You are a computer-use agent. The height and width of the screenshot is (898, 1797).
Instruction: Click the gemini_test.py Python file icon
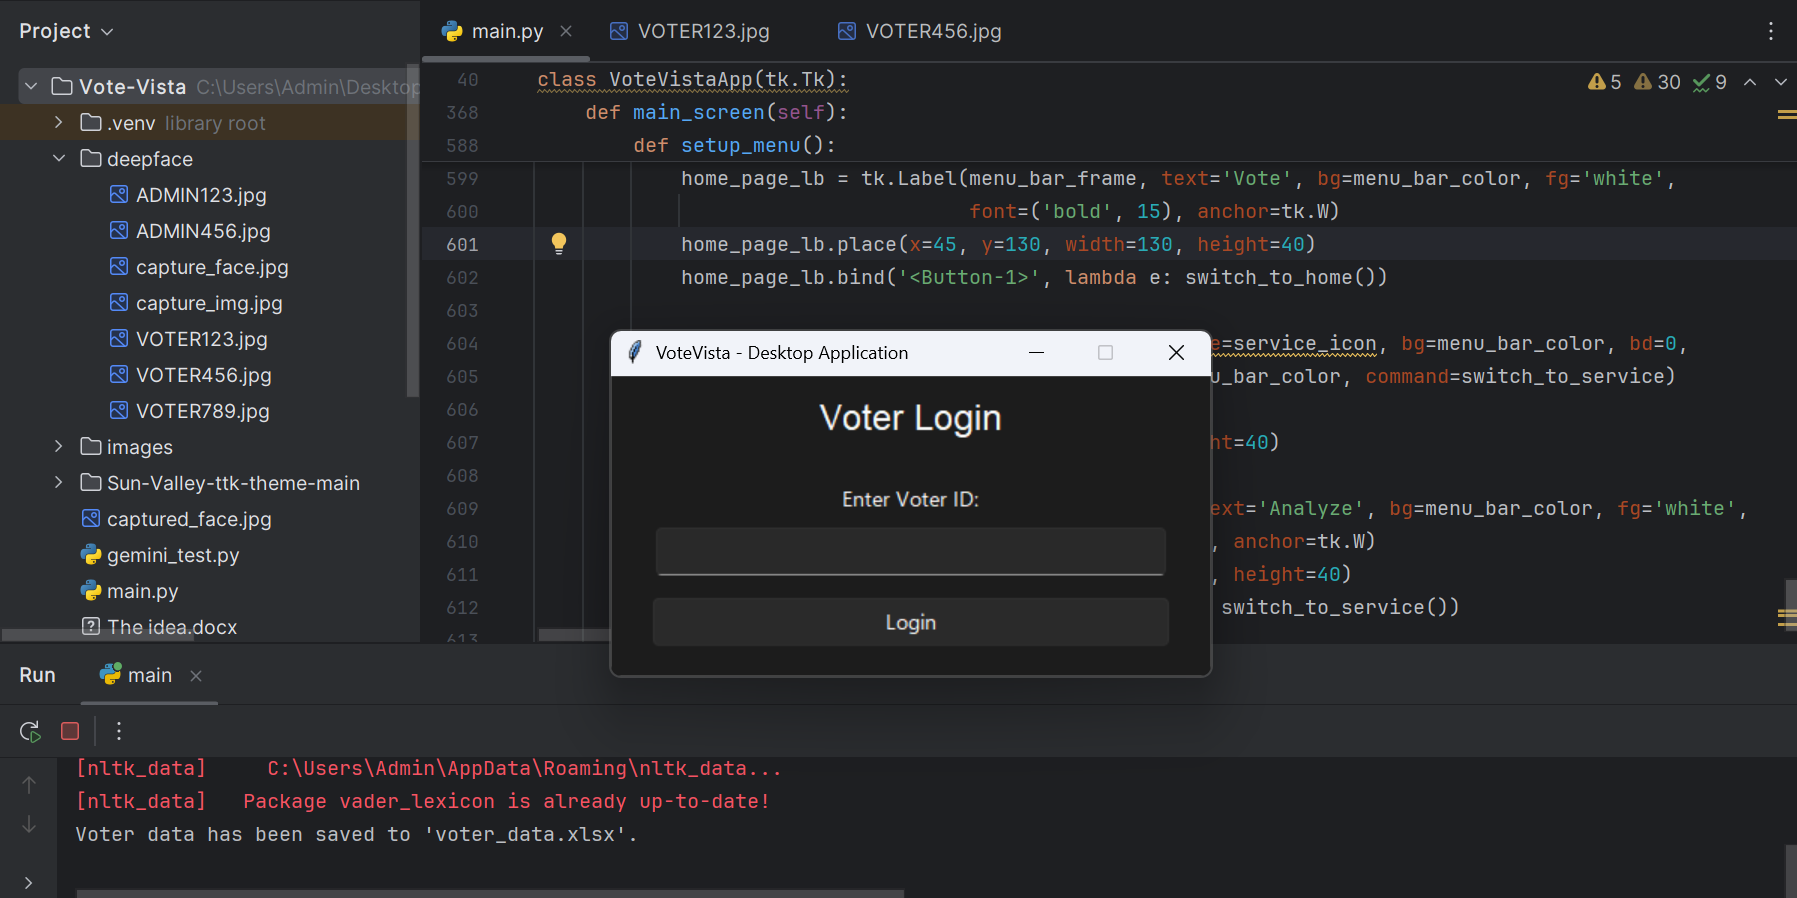pyautogui.click(x=91, y=555)
